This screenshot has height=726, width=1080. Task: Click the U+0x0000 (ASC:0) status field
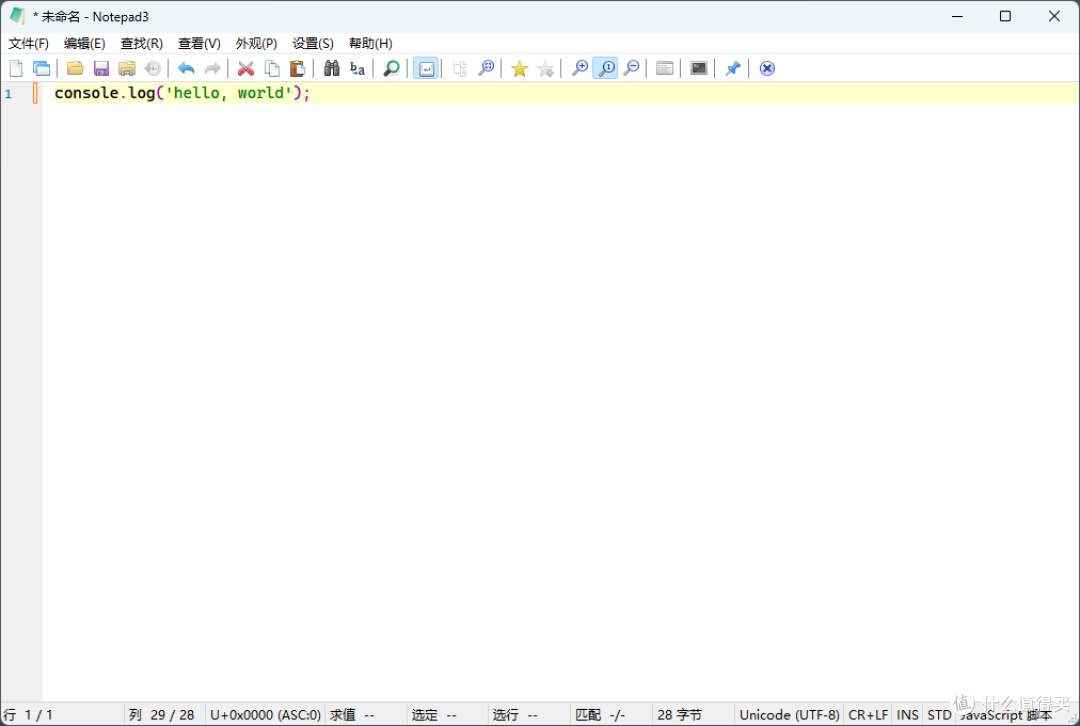tap(265, 715)
